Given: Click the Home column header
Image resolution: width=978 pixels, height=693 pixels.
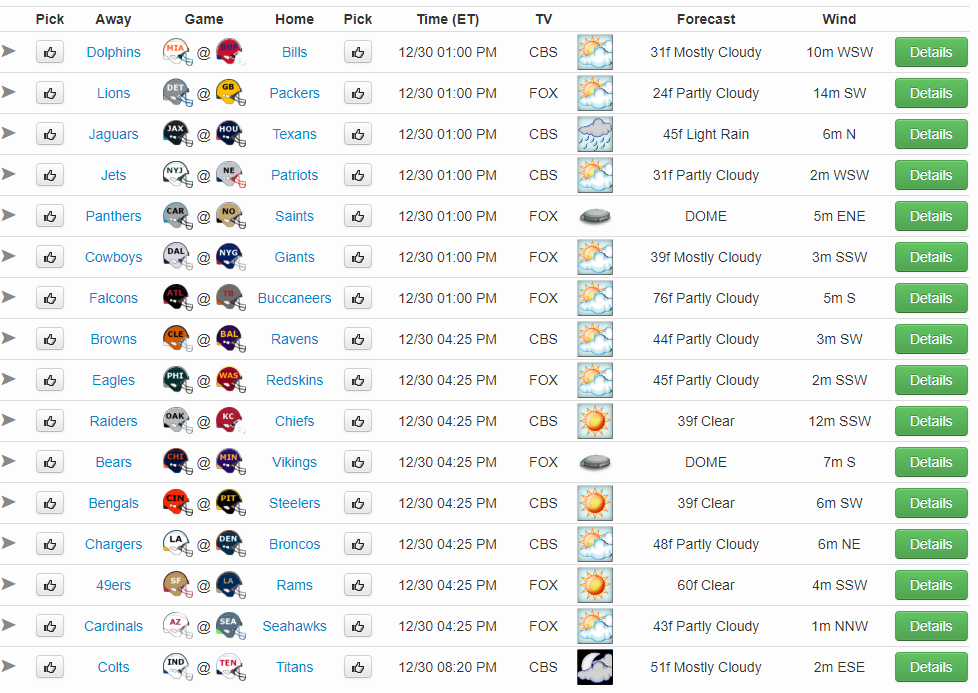Looking at the screenshot, I should [x=294, y=19].
